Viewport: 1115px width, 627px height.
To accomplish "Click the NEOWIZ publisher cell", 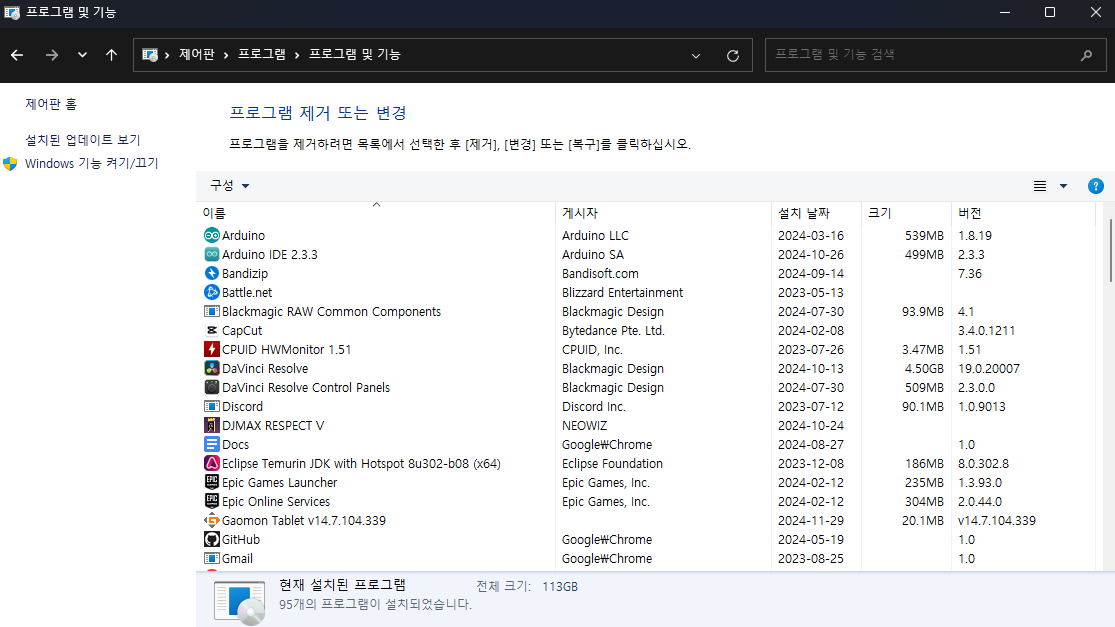I will 585,426.
